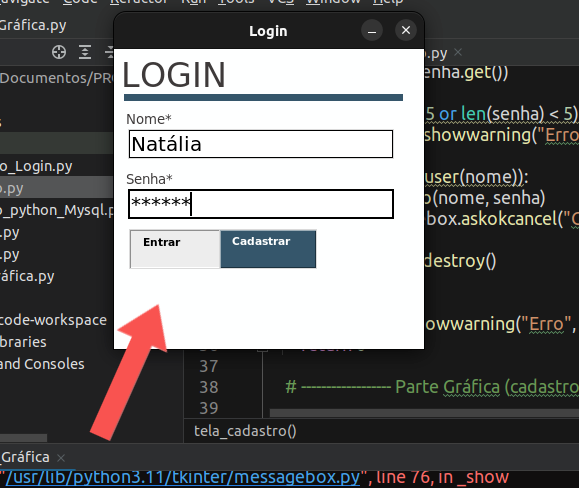The image size is (579, 488).
Task: Click the tela_cadastro() breadcrumb
Action: [245, 431]
